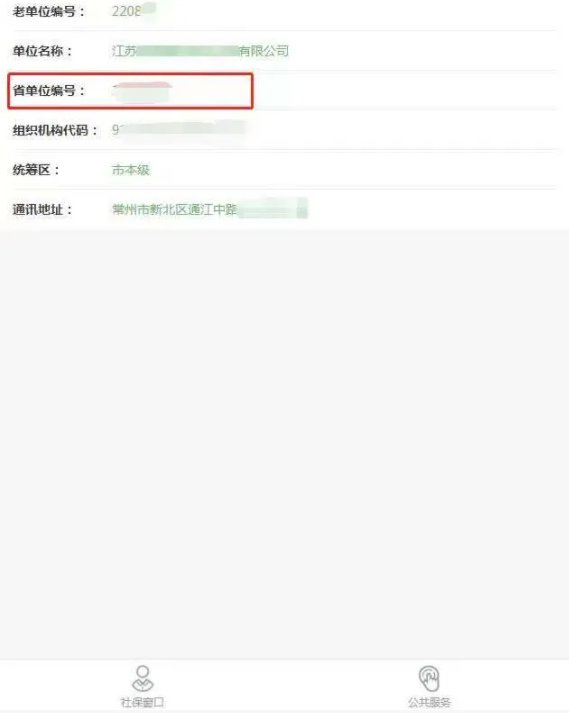Viewport: 569px width, 713px height.
Task: Click the organization code starting with 9
Action: 178,130
